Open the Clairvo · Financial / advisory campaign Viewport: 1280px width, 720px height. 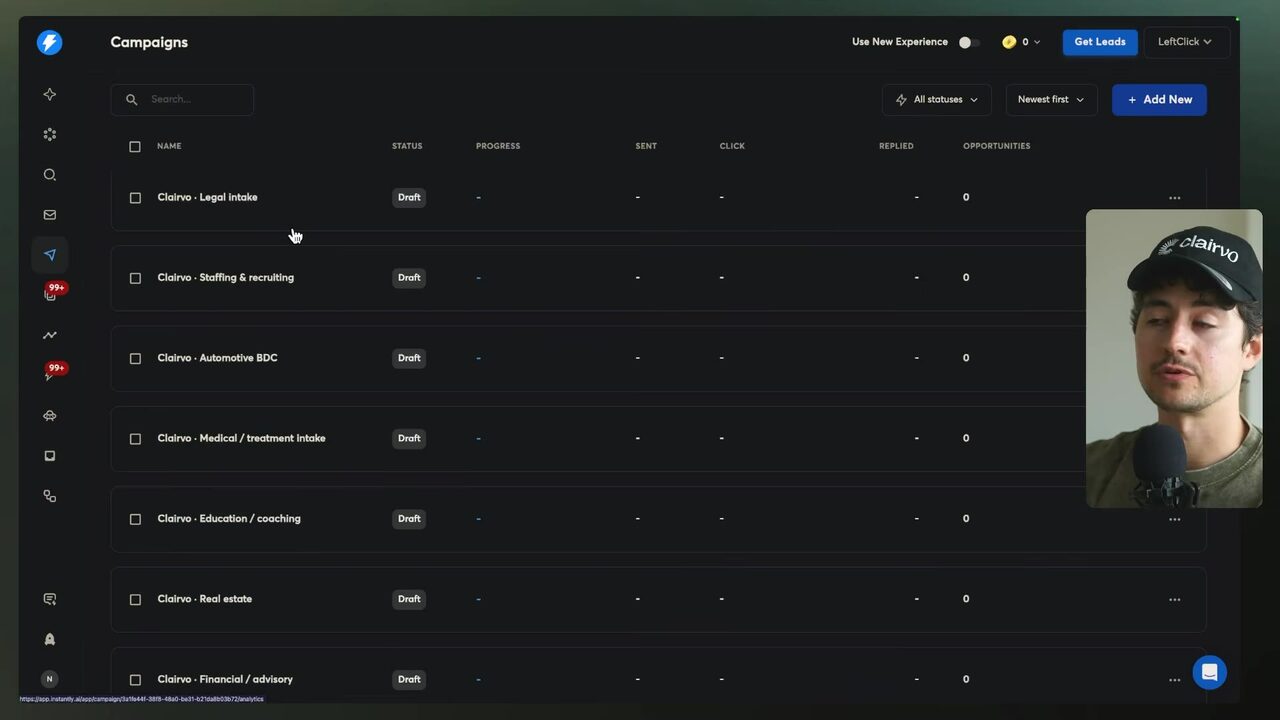tap(225, 679)
